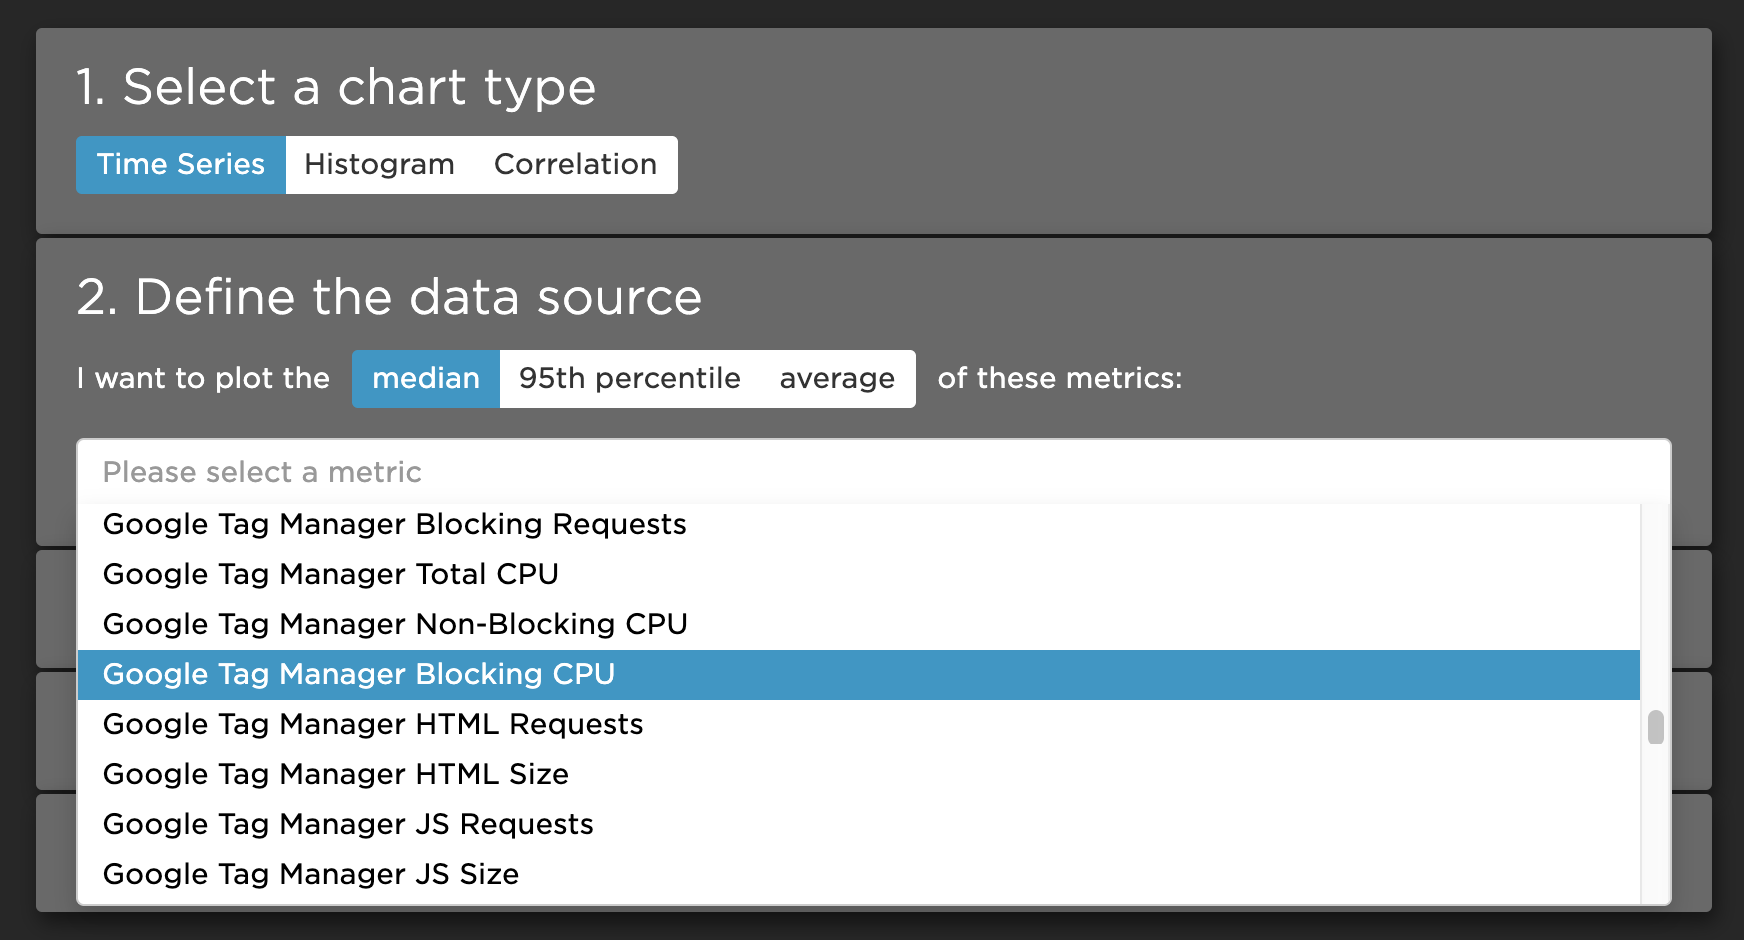
Task: Choose Google Tag Manager Non-Blocking CPU
Action: click(395, 625)
